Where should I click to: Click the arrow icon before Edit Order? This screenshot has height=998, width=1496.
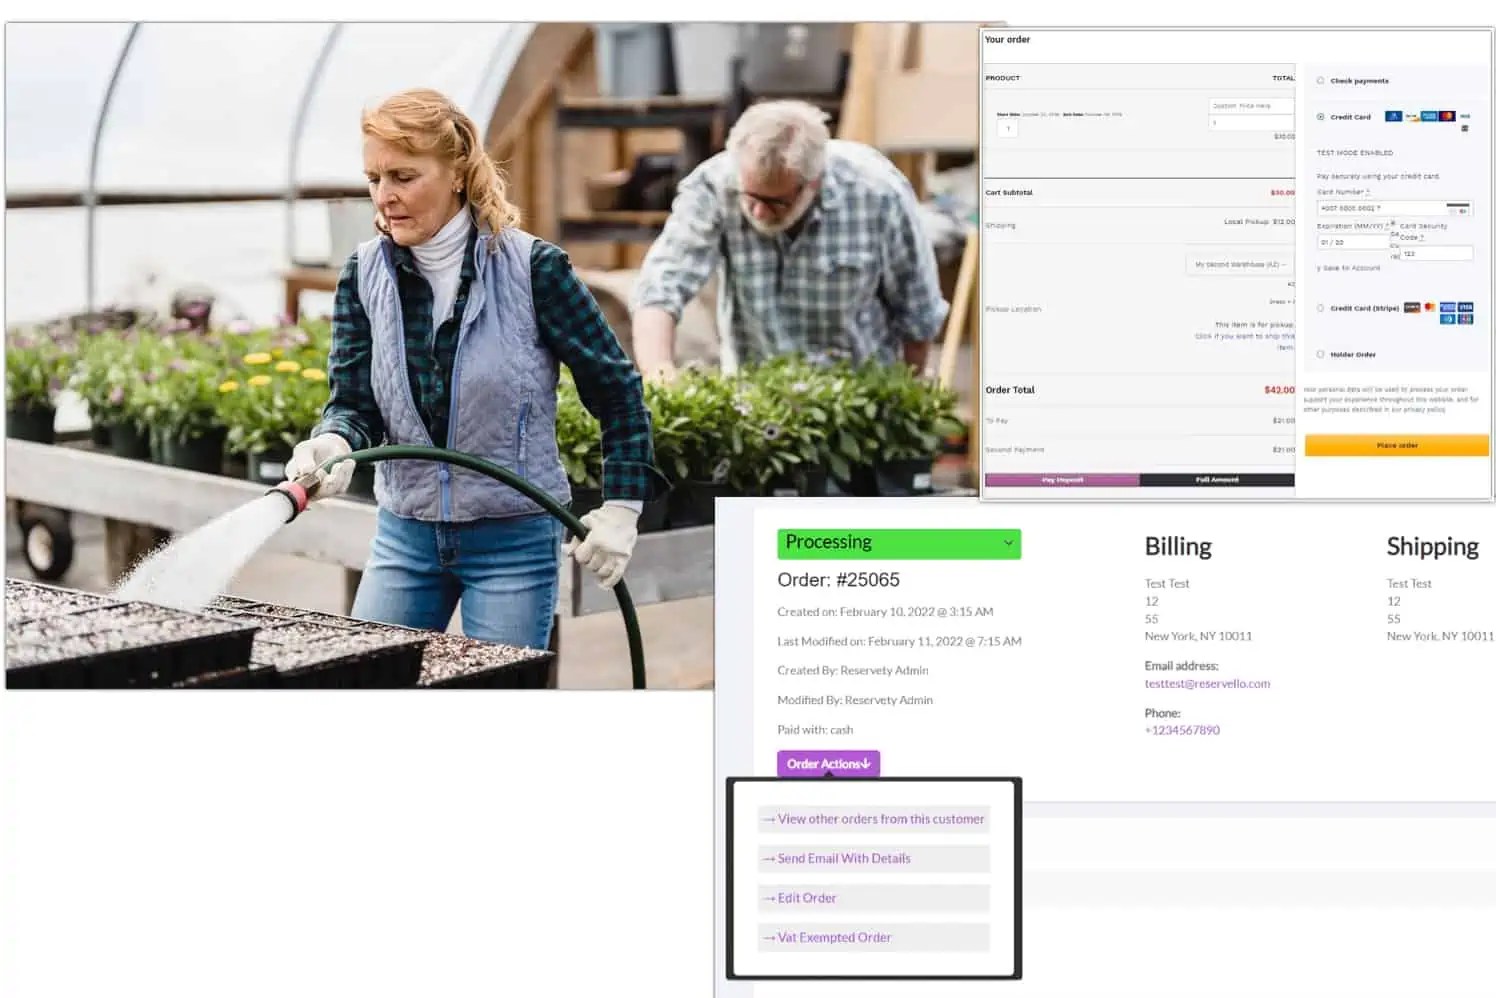770,897
